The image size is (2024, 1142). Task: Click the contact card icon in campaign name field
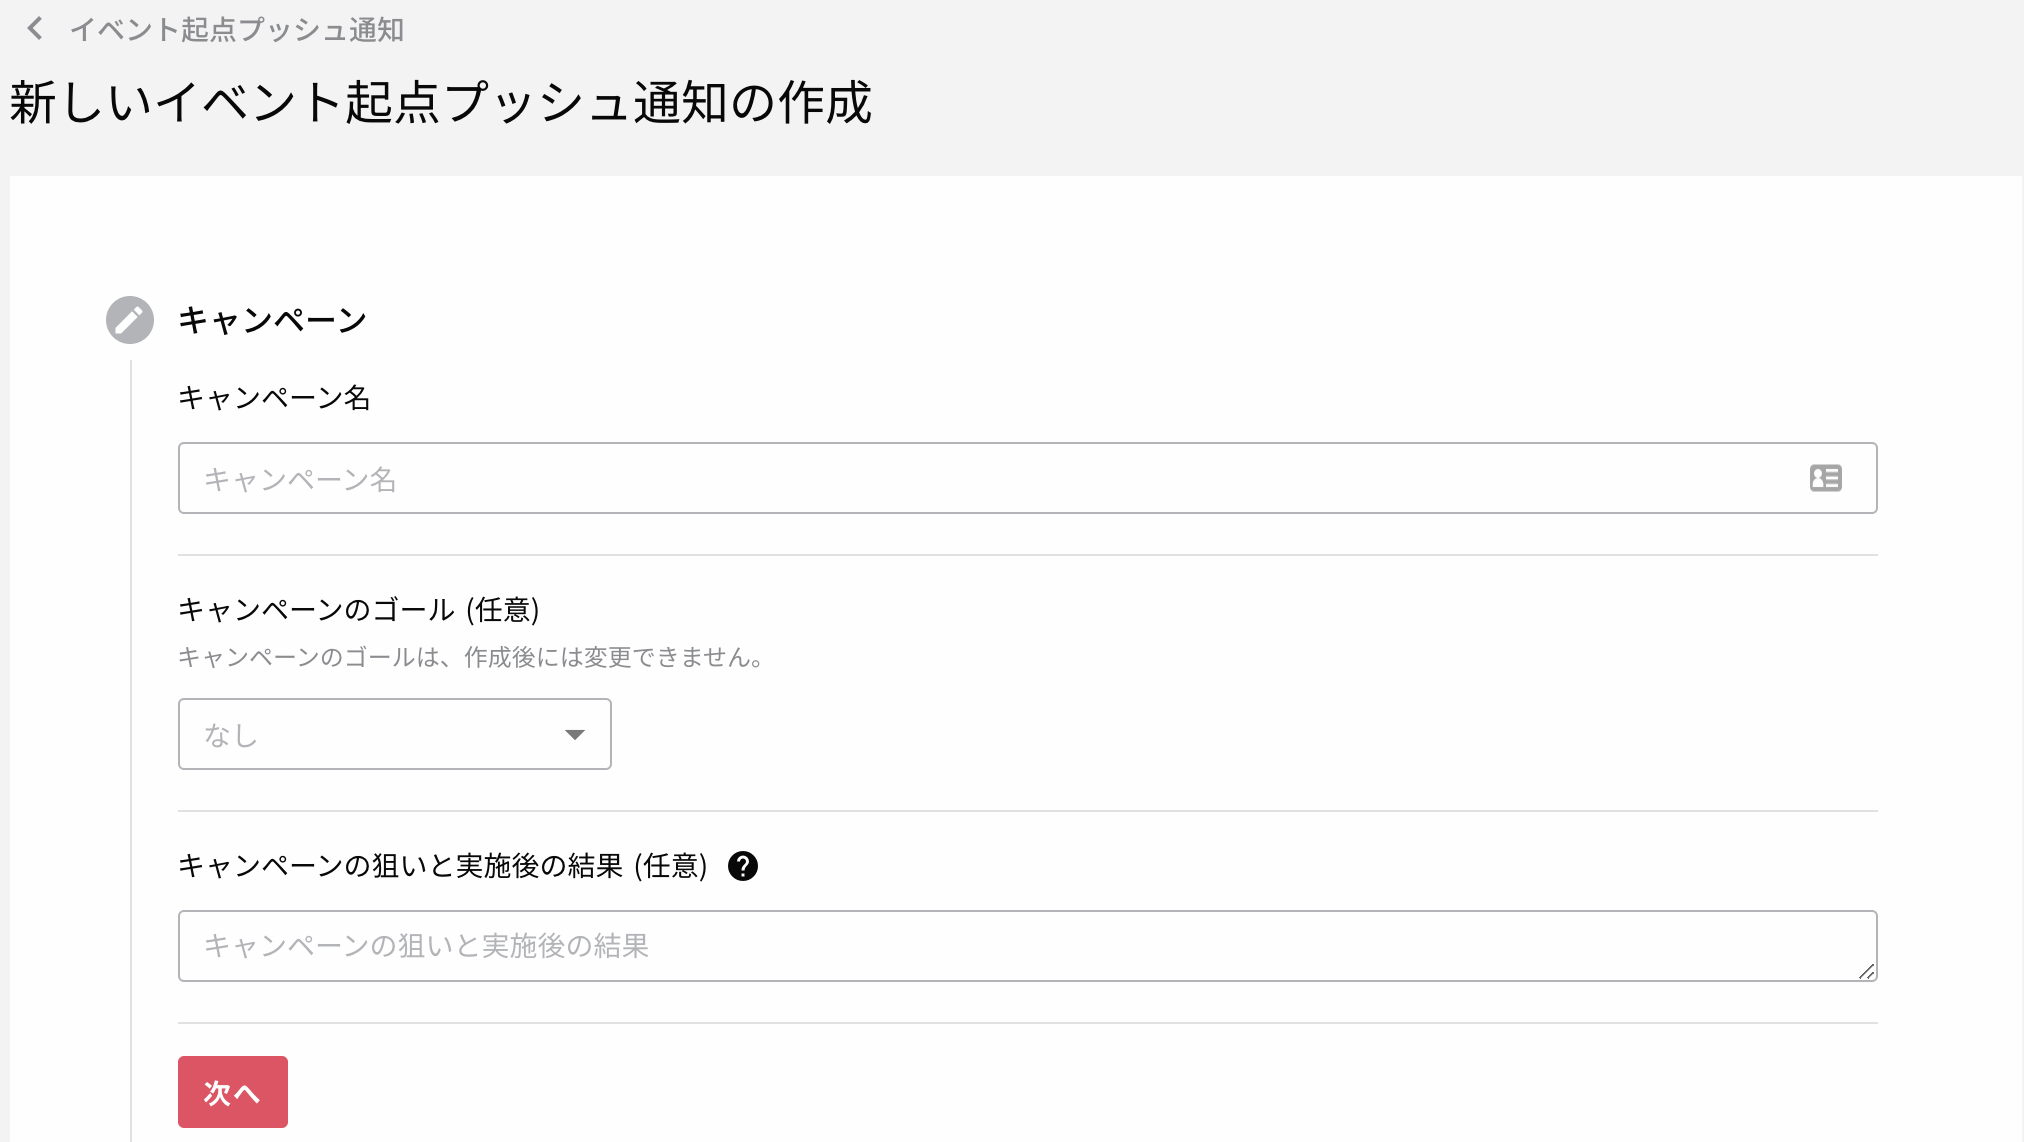coord(1826,478)
